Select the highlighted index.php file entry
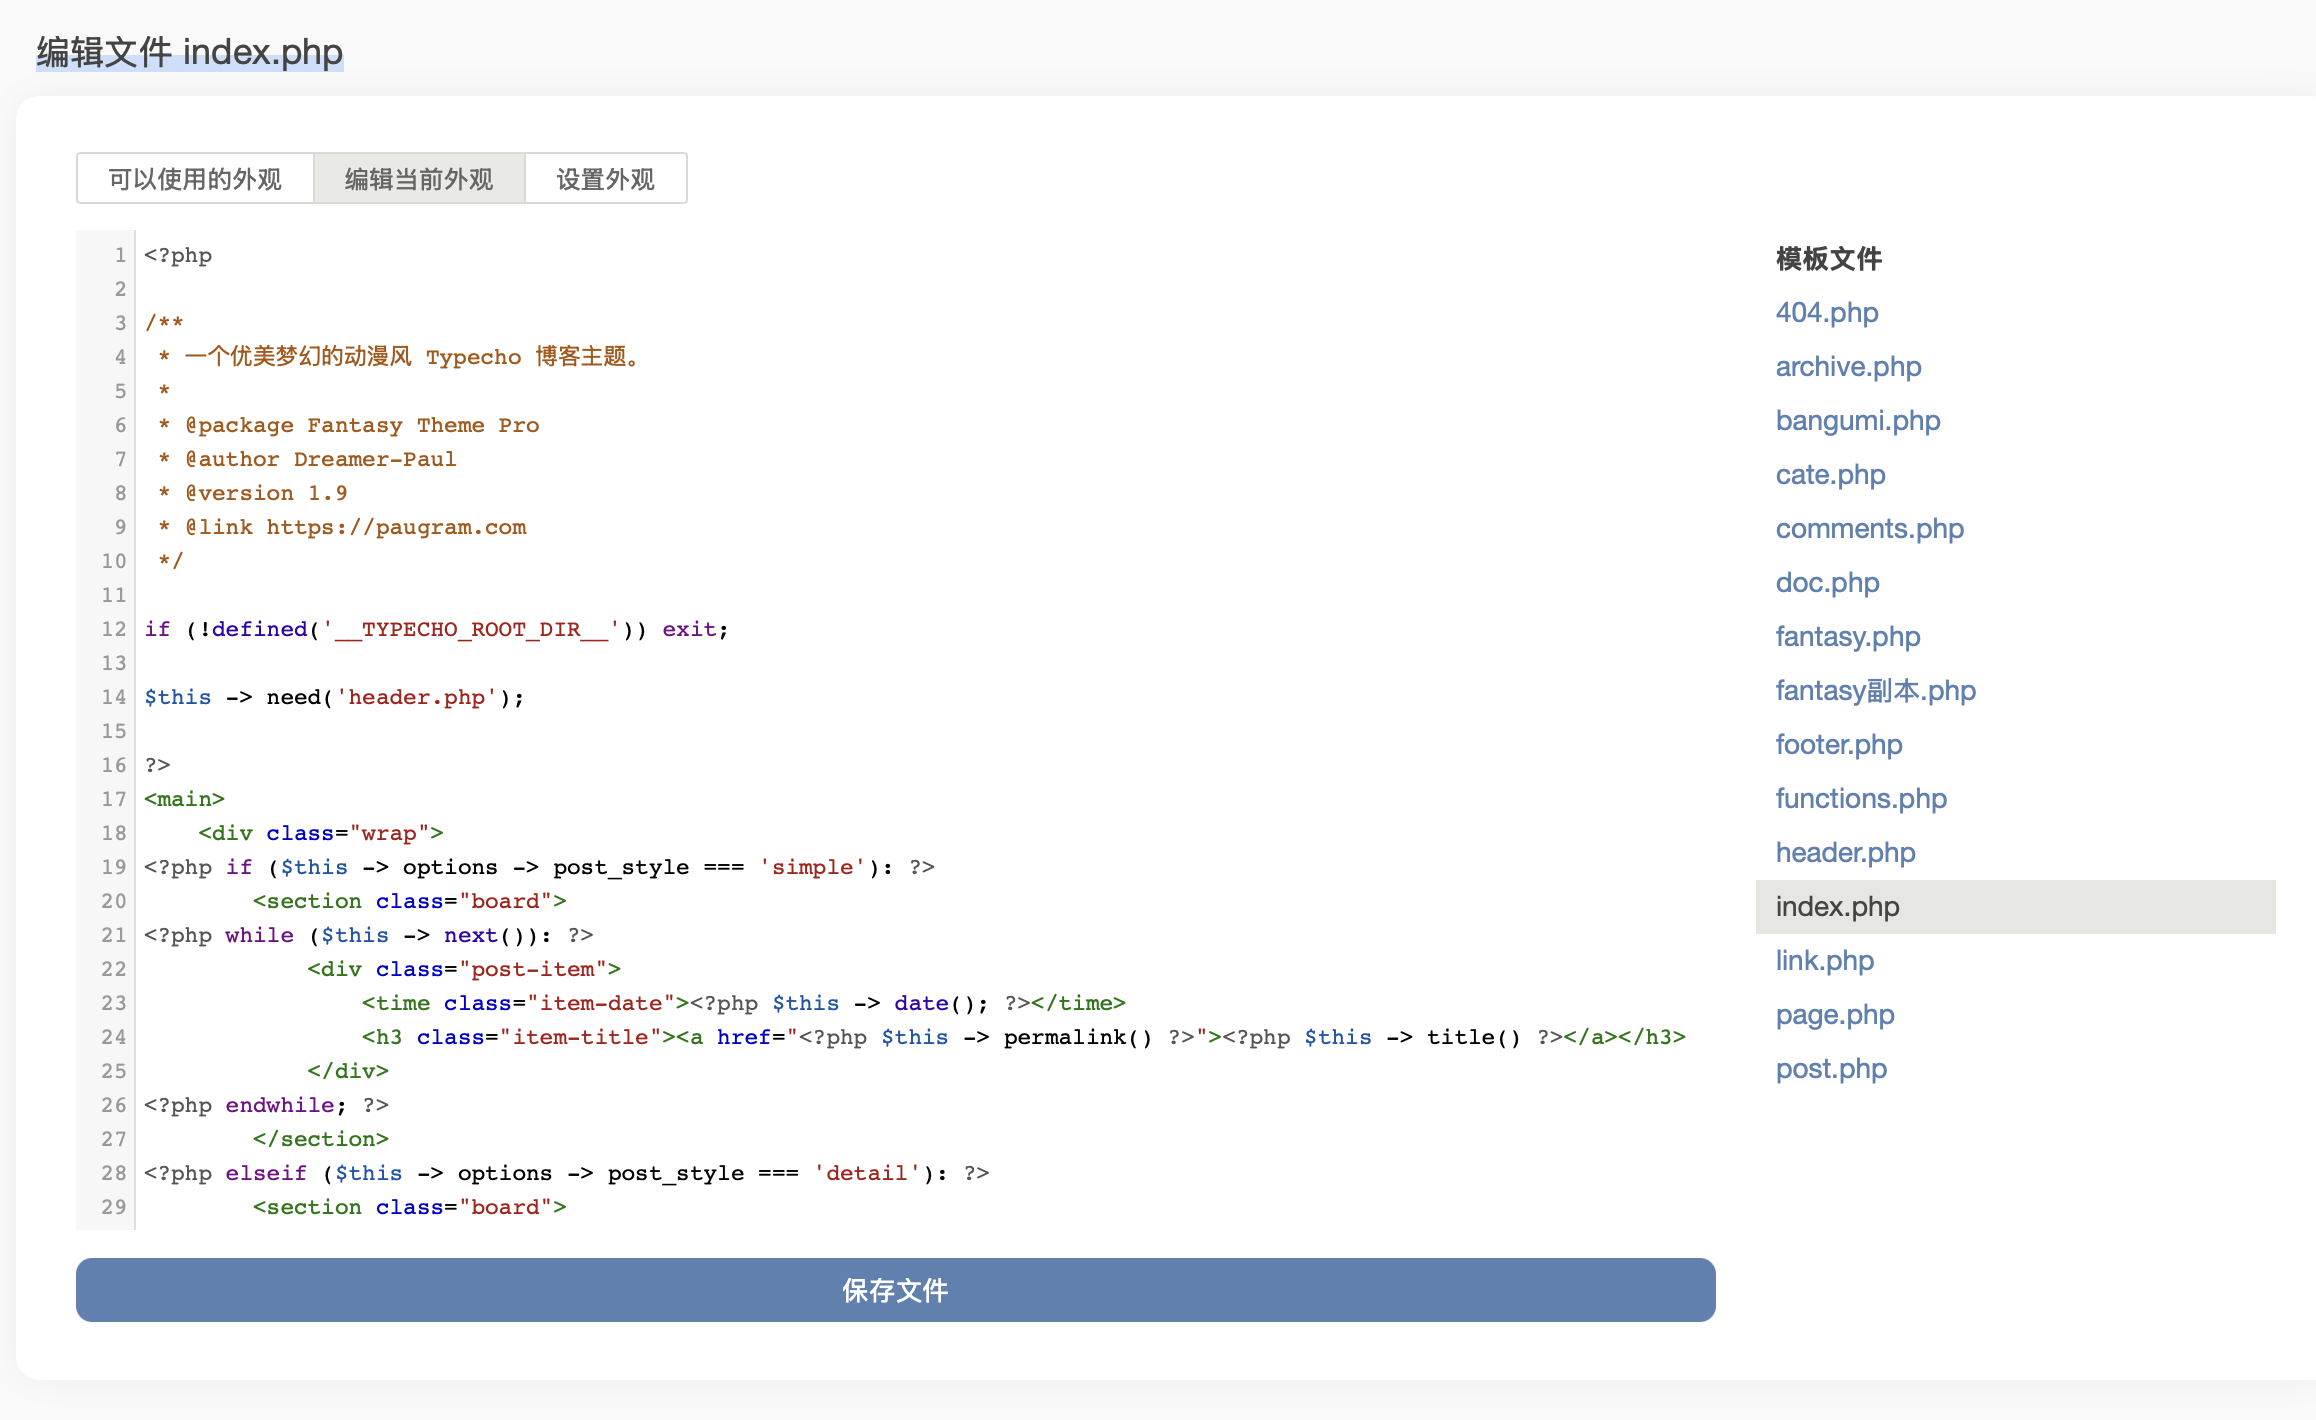The height and width of the screenshot is (1420, 2316). (x=2016, y=907)
